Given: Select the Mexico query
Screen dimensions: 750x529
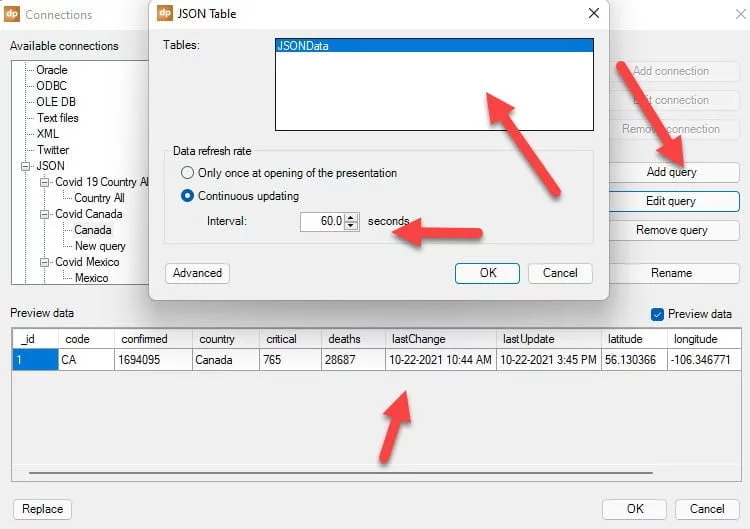Looking at the screenshot, I should click(x=91, y=278).
